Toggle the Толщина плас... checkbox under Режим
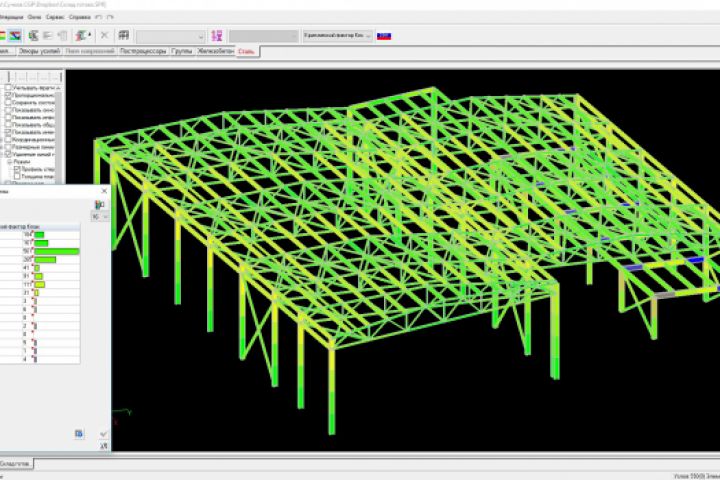Screen dimensions: 720x480 tap(17, 176)
